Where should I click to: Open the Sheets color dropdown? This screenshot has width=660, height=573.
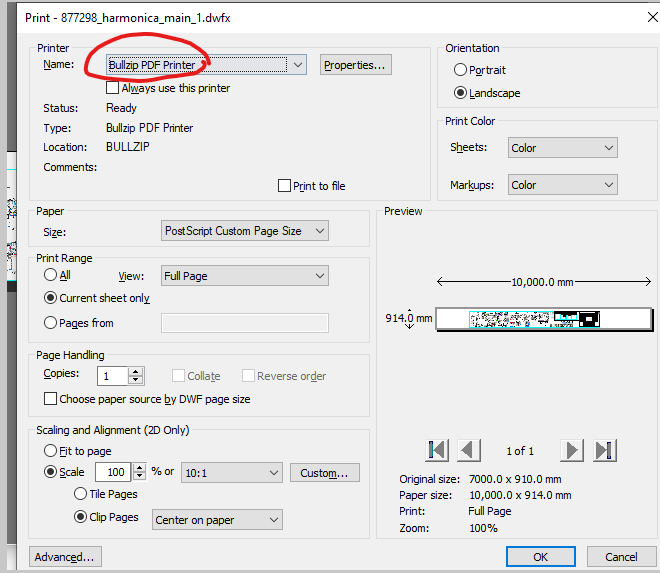(562, 148)
